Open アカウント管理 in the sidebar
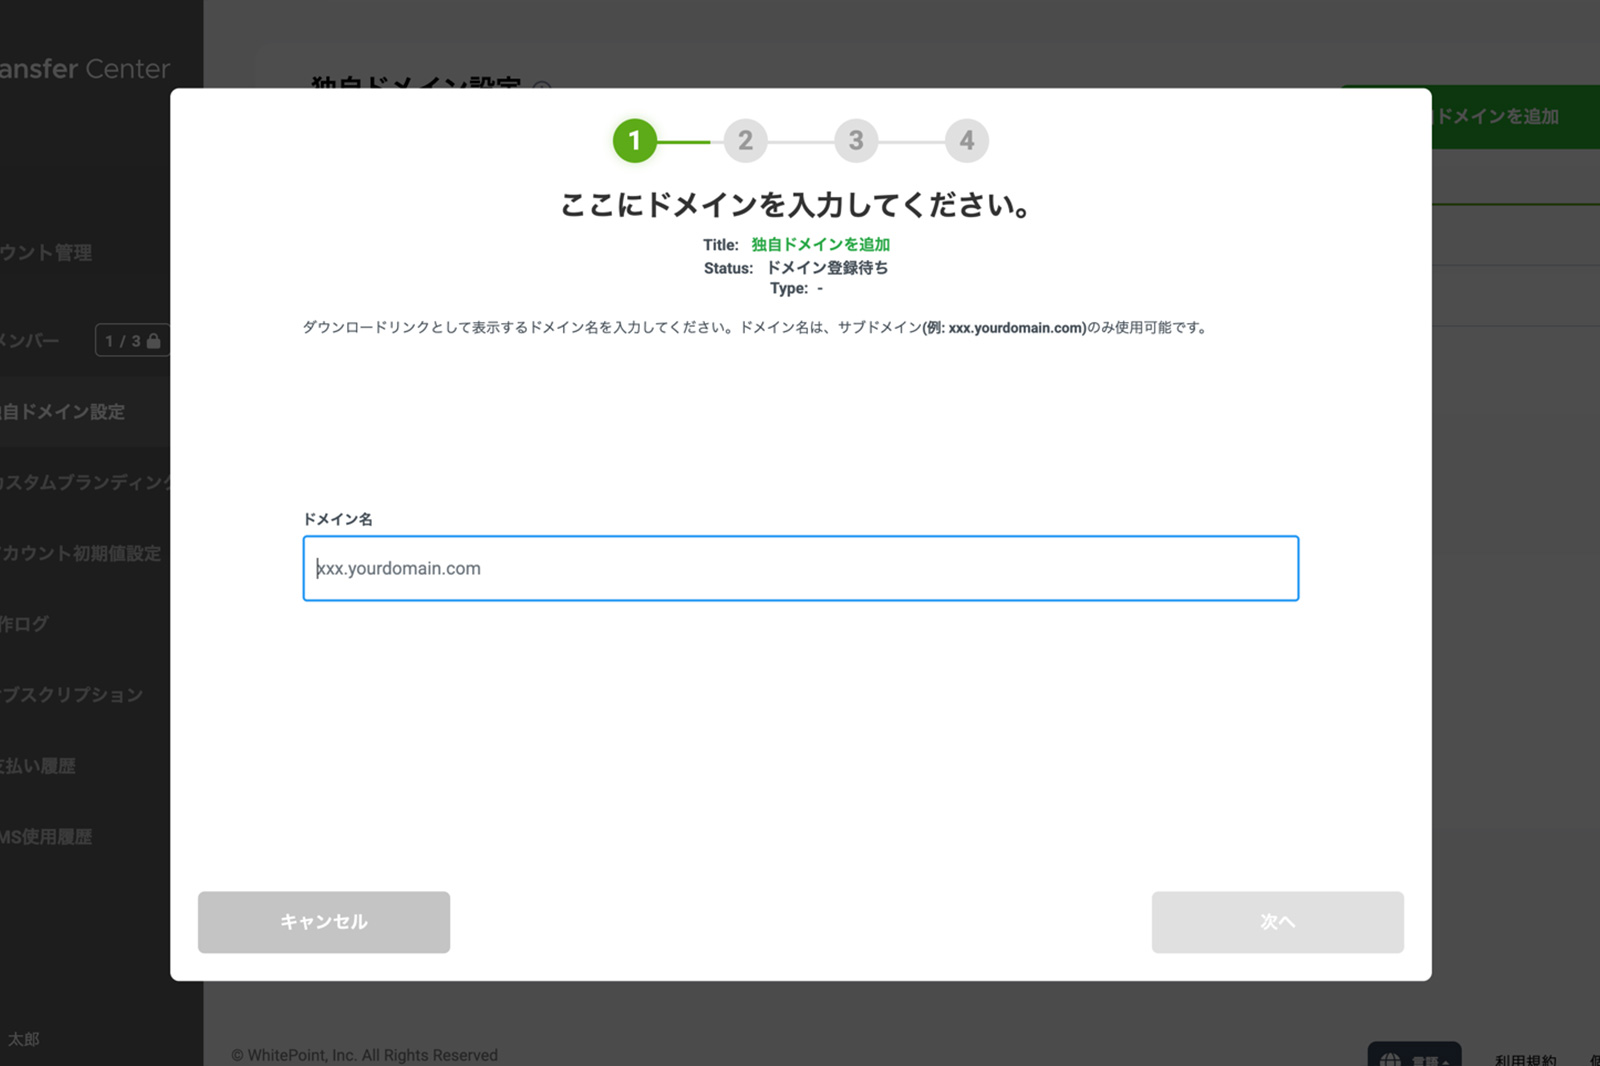The width and height of the screenshot is (1600, 1066). click(46, 253)
